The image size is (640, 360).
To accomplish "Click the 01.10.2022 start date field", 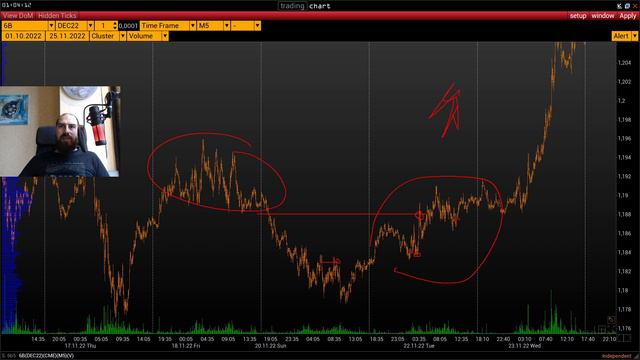I will click(x=23, y=36).
